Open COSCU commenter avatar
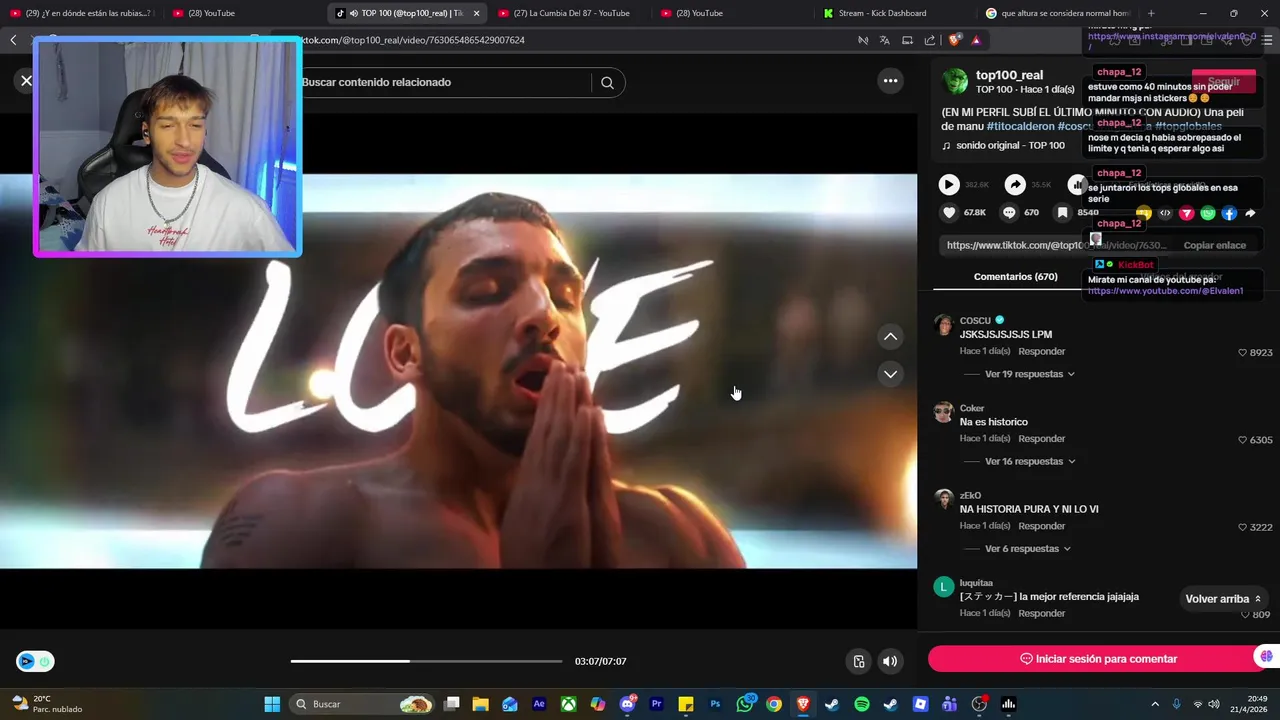Screen dimensions: 1280x720 (x=943, y=325)
